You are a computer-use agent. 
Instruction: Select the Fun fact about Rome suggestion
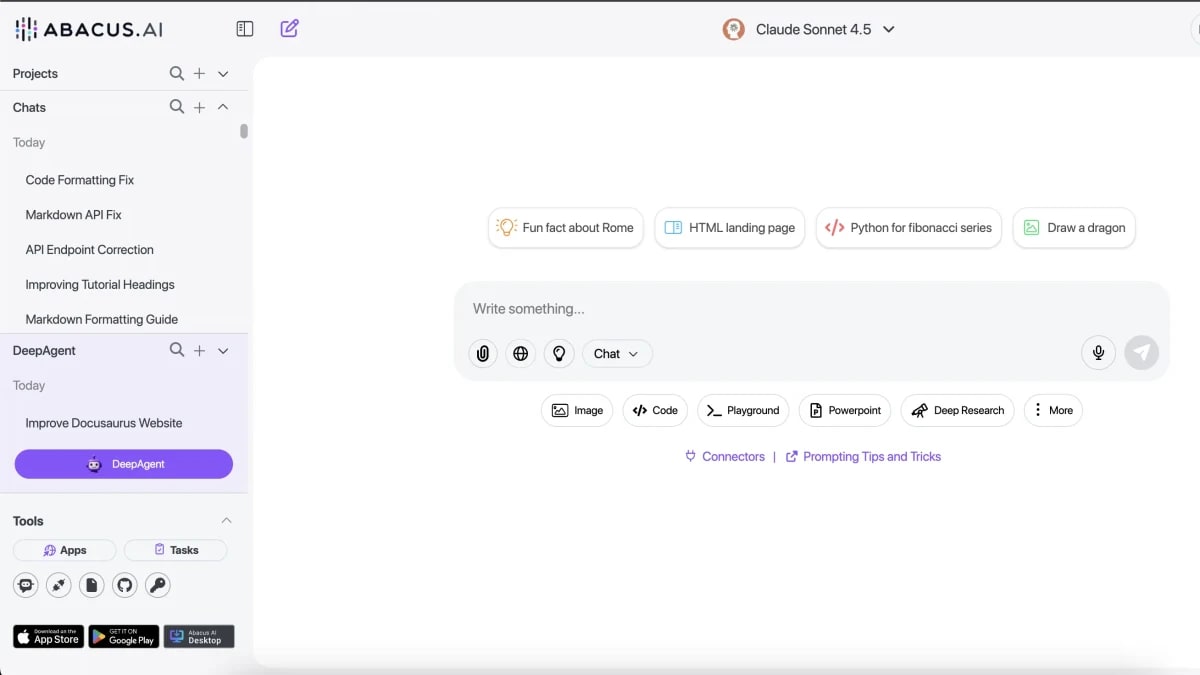(x=566, y=227)
